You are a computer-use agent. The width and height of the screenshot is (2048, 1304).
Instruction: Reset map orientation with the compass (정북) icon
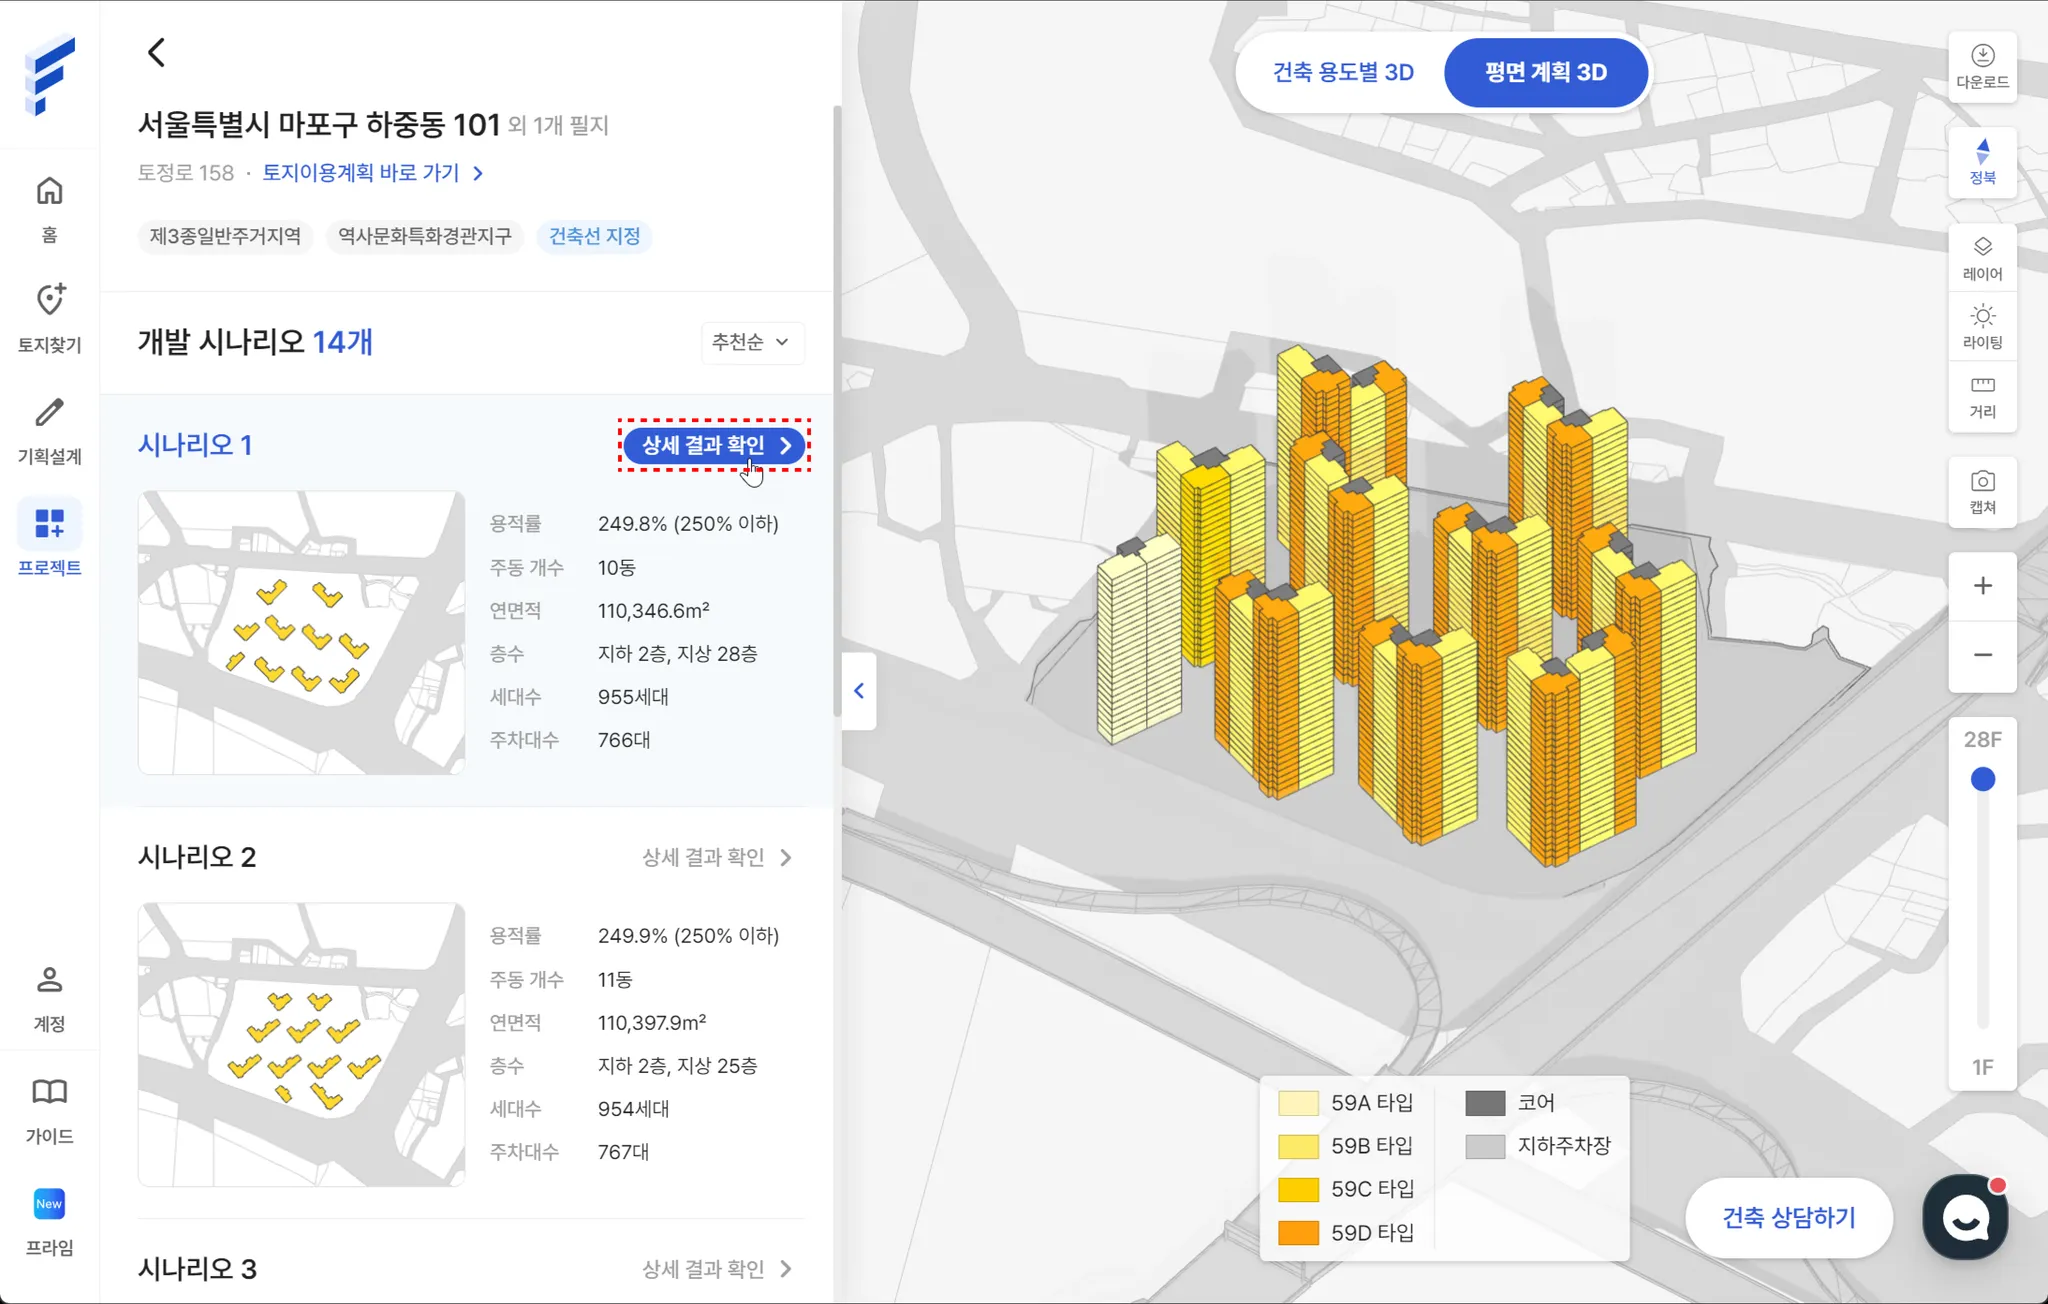tap(1982, 161)
